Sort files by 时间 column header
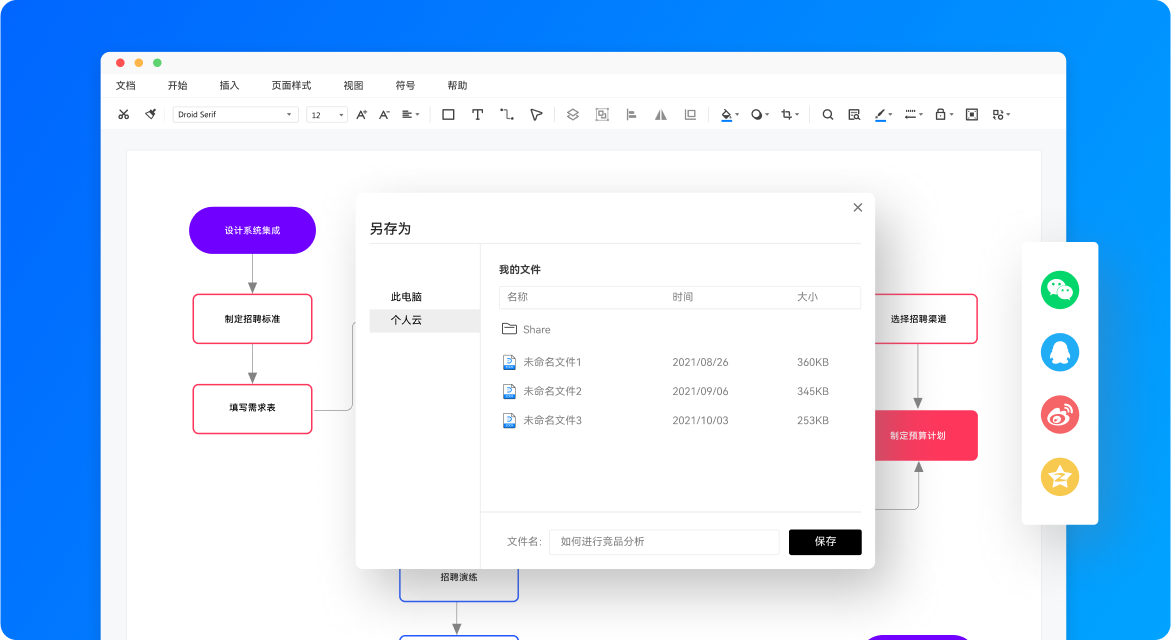Image resolution: width=1171 pixels, height=640 pixels. pyautogui.click(x=683, y=296)
